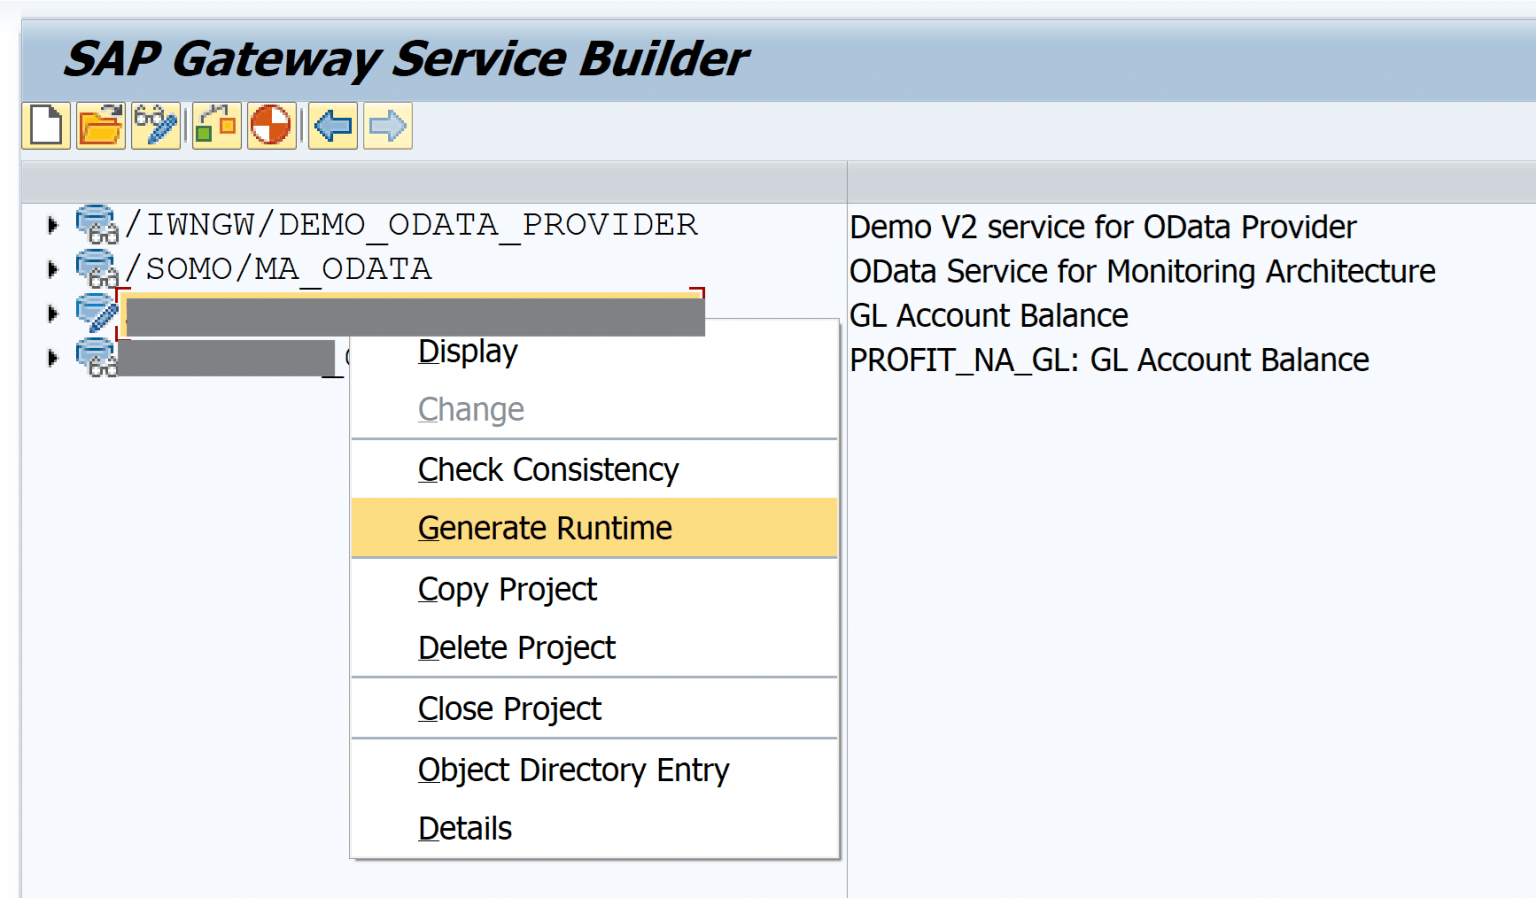Create a new project using the blank page icon
Image resolution: width=1536 pixels, height=898 pixels.
pyautogui.click(x=45, y=125)
